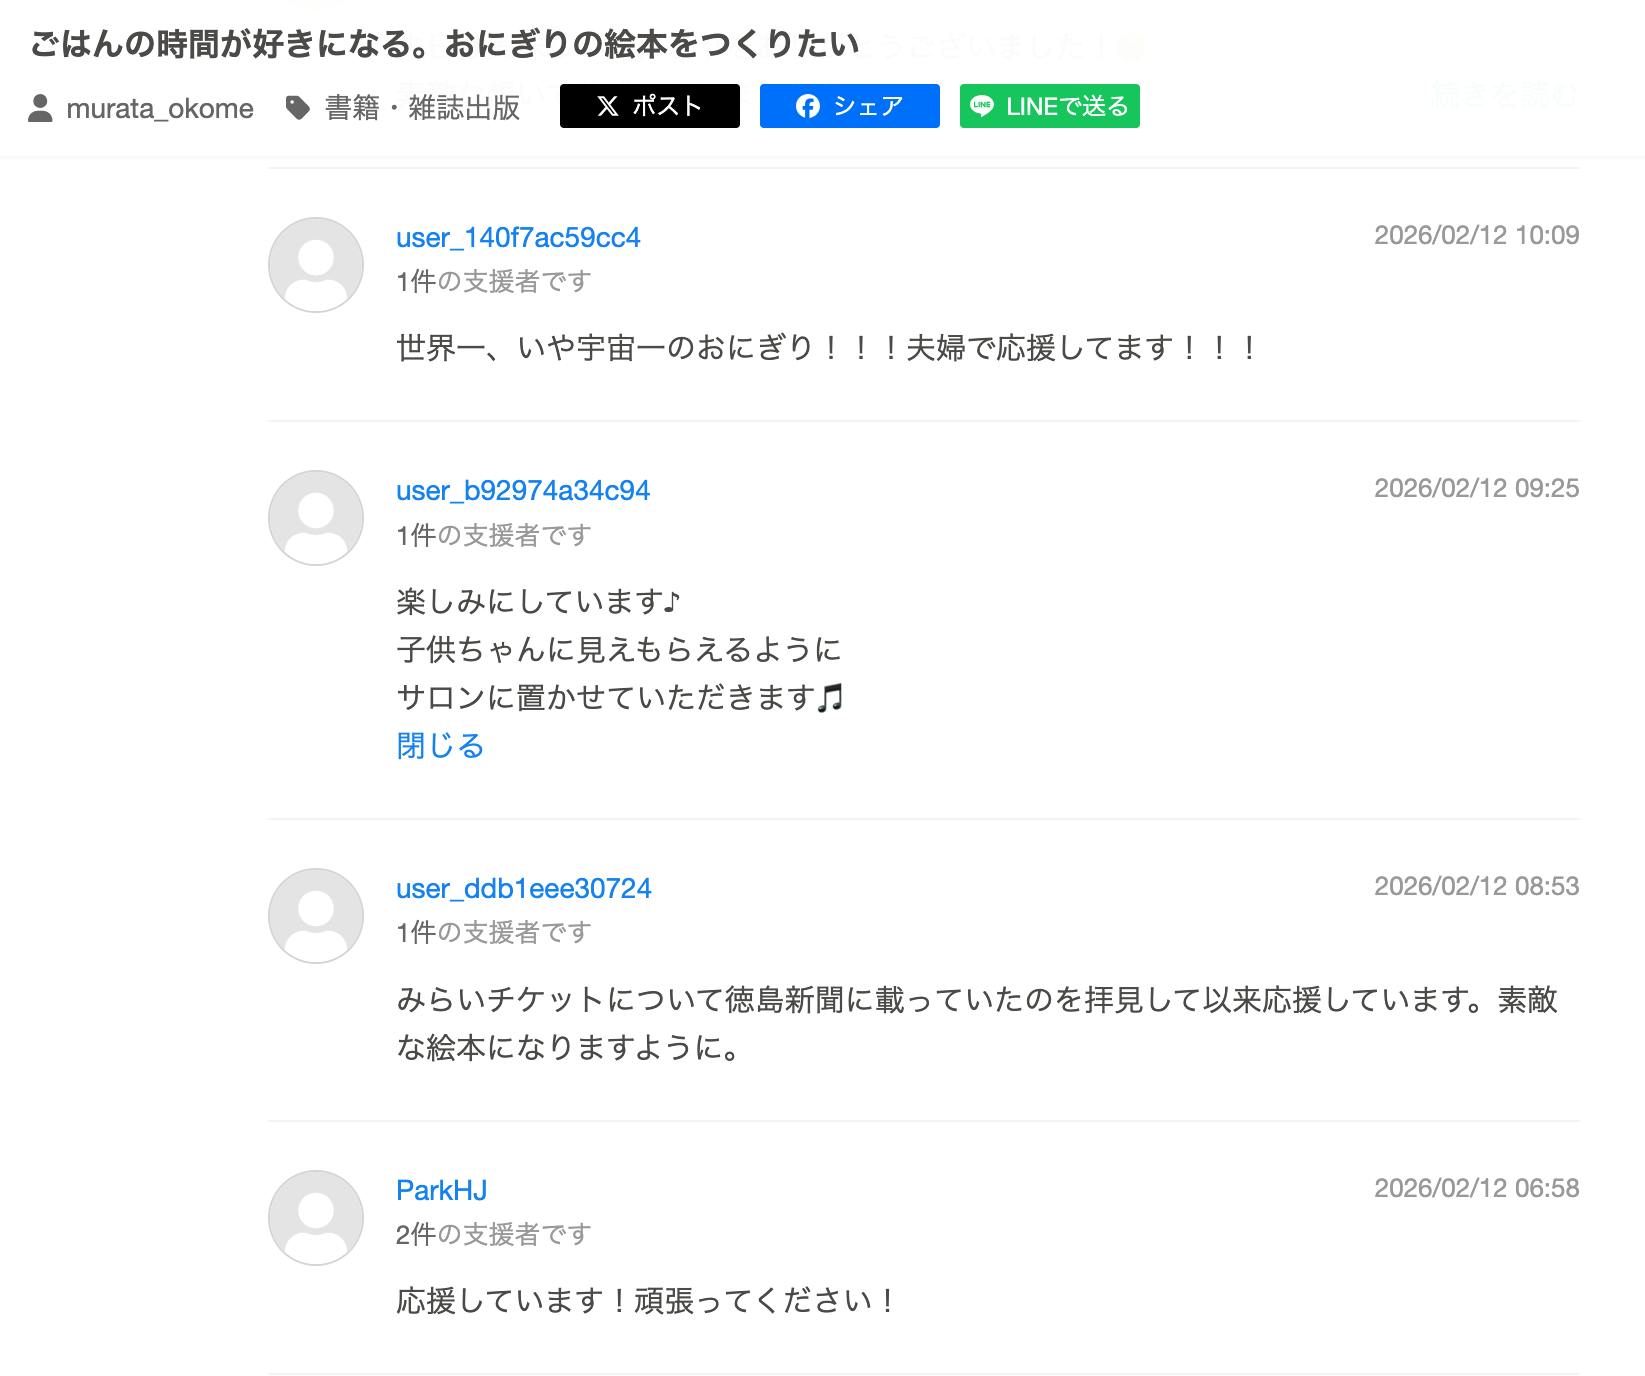Open the 書籍・雑誌出版 category
Image resolution: width=1645 pixels, height=1376 pixels.
pyautogui.click(x=422, y=108)
